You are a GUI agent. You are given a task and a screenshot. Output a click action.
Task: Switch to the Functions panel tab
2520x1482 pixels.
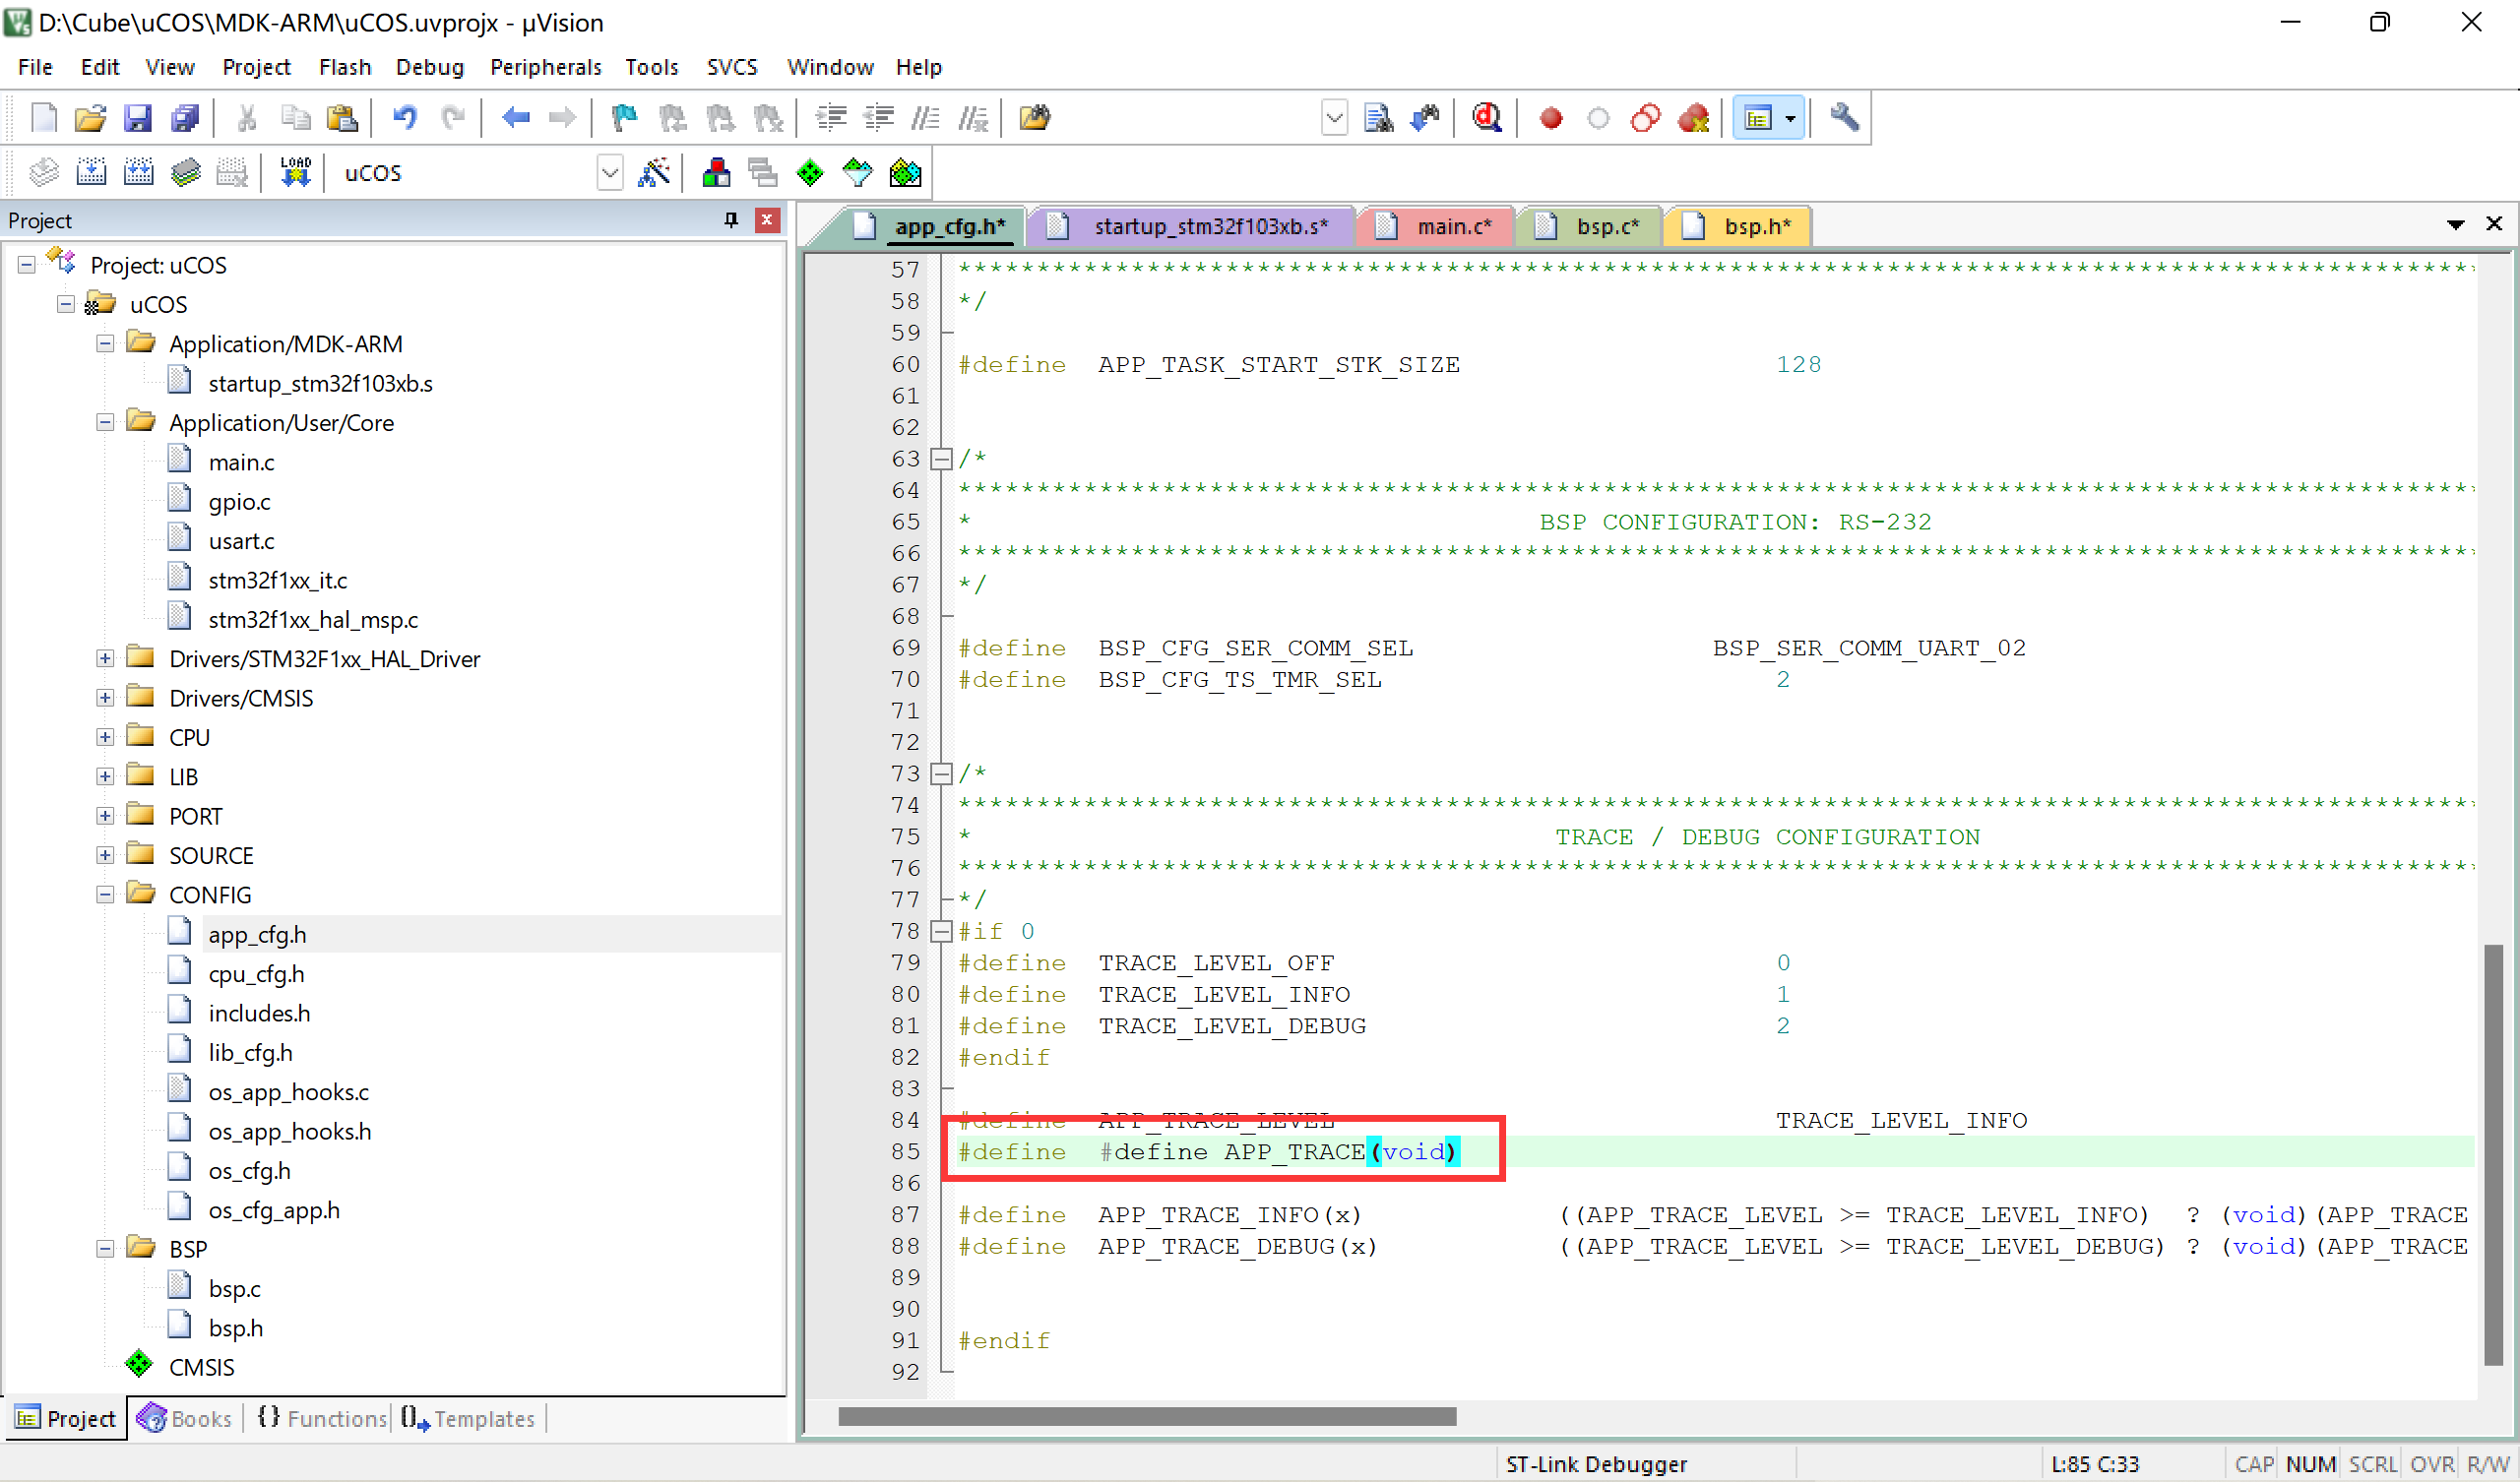tap(323, 1418)
